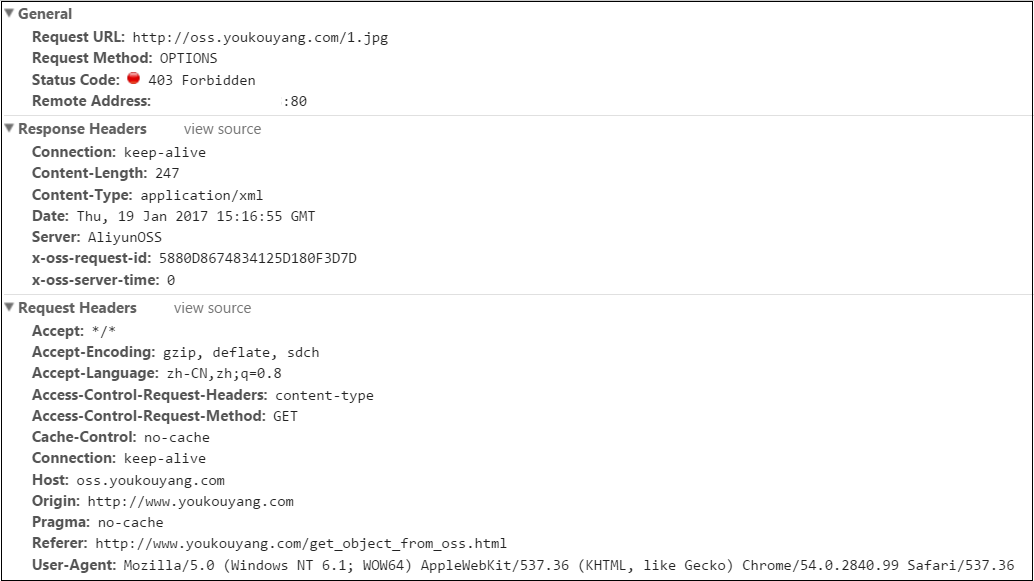Collapse the General section triangle
This screenshot has width=1034, height=581.
9,13
